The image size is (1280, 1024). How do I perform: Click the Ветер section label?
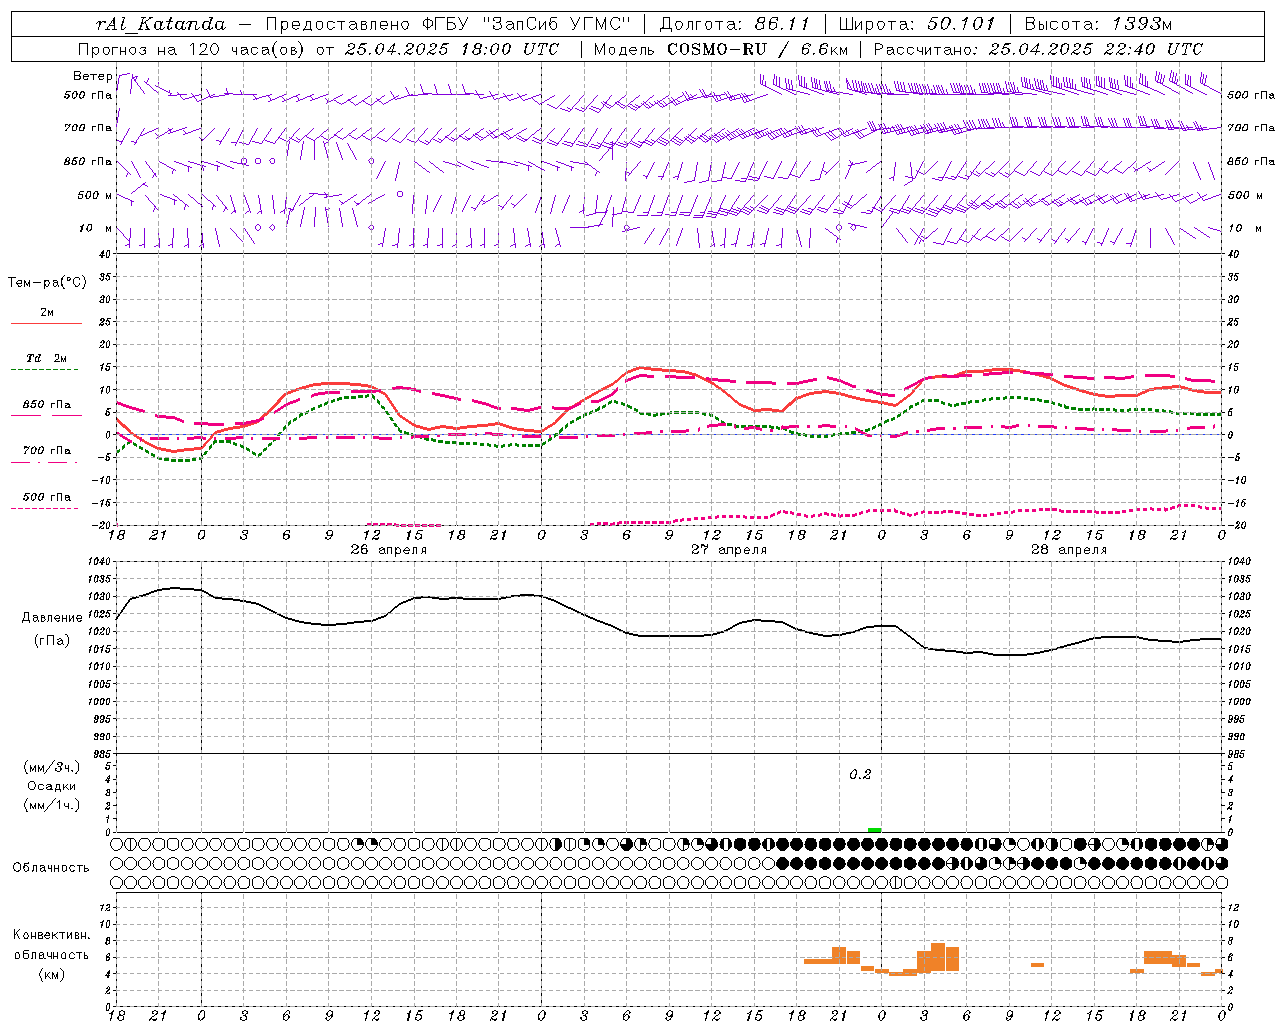[x=92, y=76]
